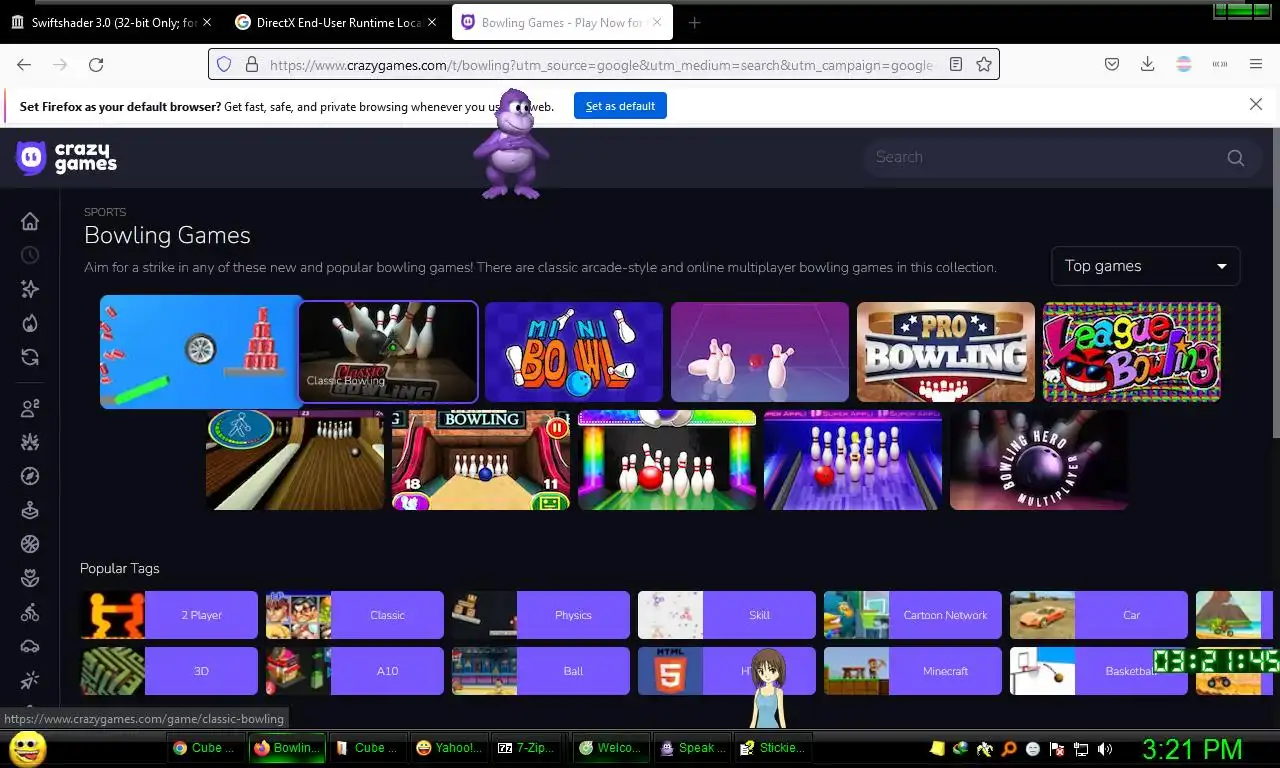Open the 2 Player tag
The image size is (1280, 768).
coord(169,615)
